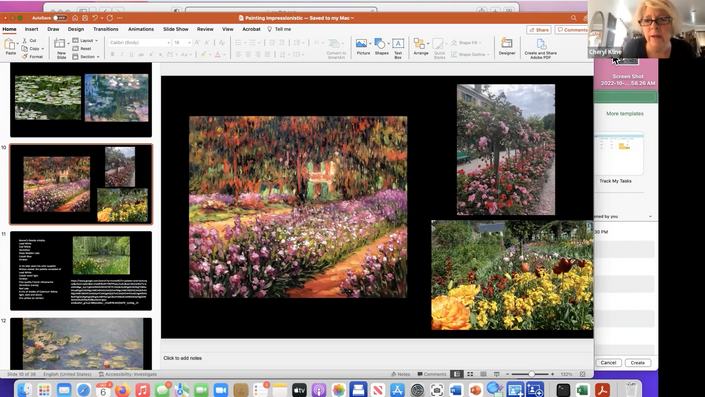705x397 pixels.
Task: Click the Reset slide button
Action: point(82,49)
